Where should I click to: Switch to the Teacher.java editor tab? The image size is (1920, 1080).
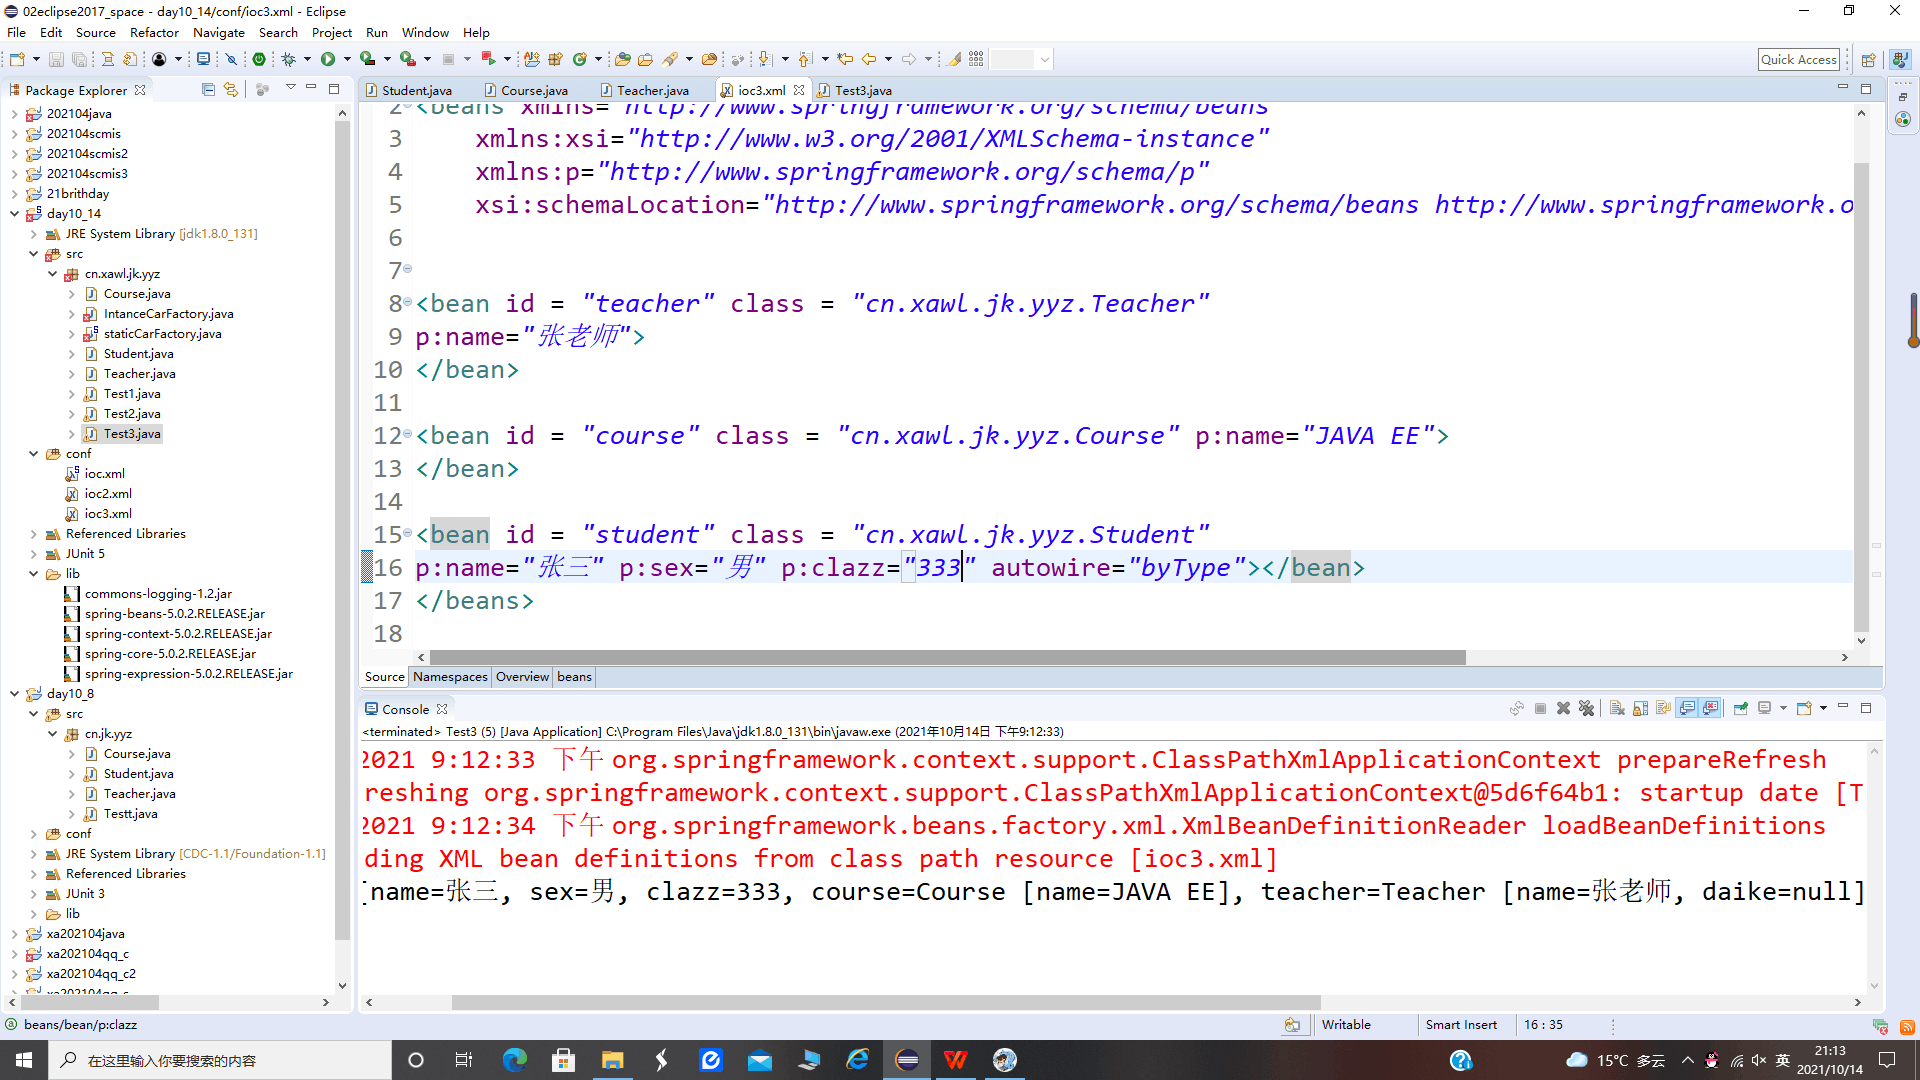click(652, 90)
